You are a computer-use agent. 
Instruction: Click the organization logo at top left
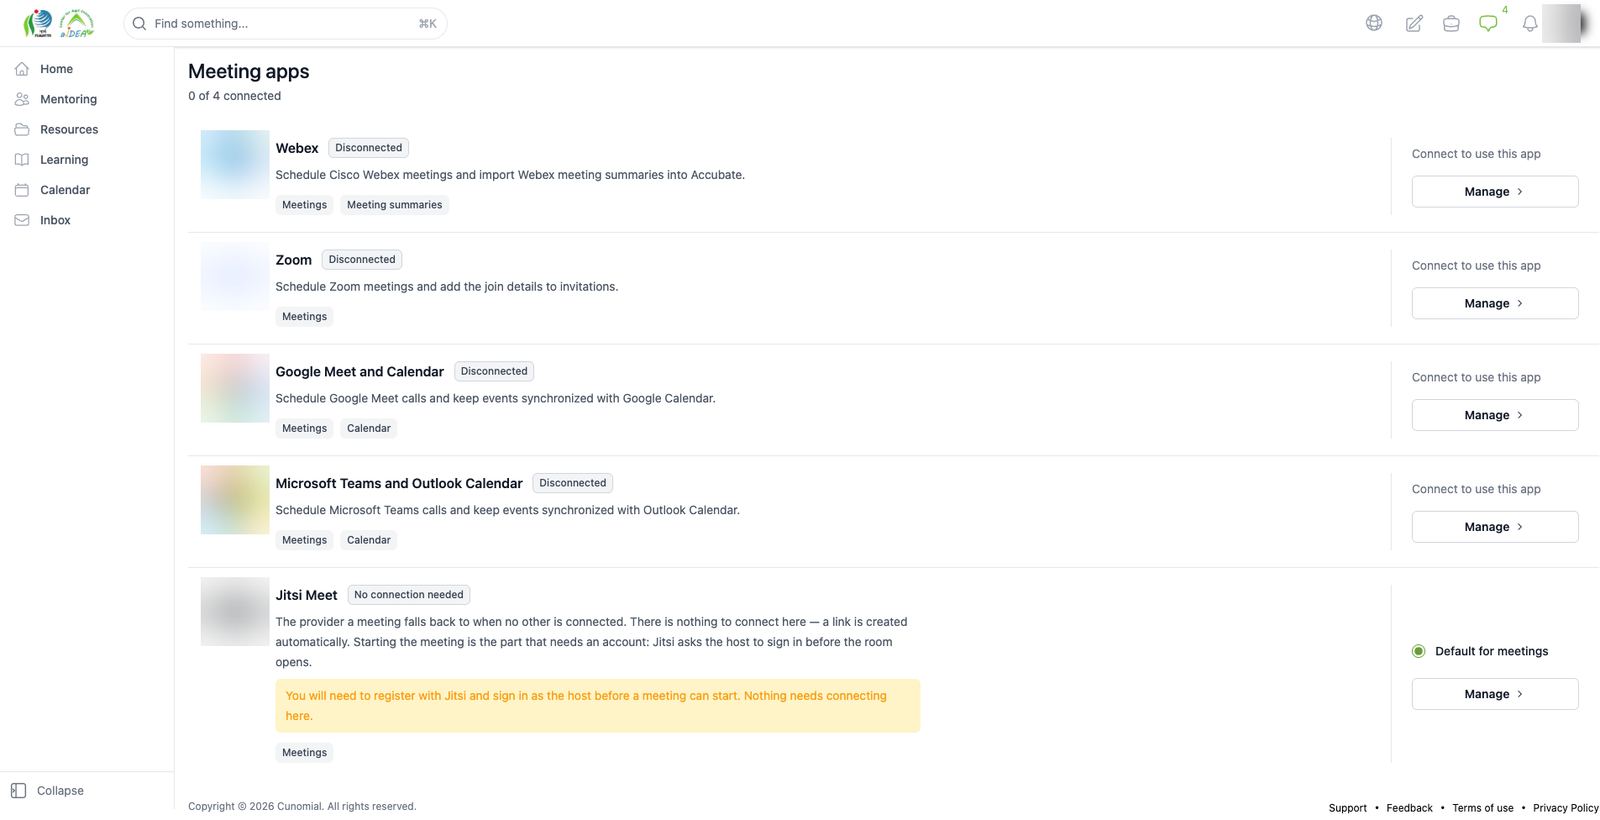pos(58,23)
